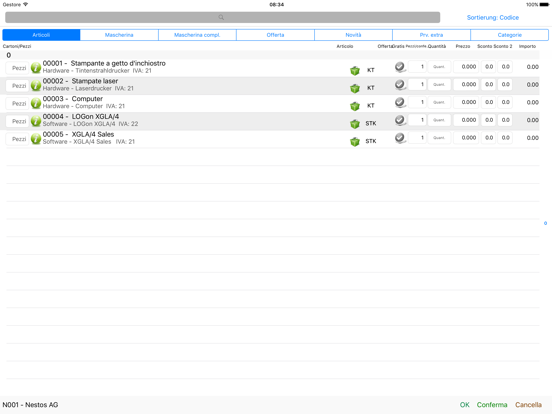
Task: Edit pieces-per-pack value for article 00001
Action: 417,67
